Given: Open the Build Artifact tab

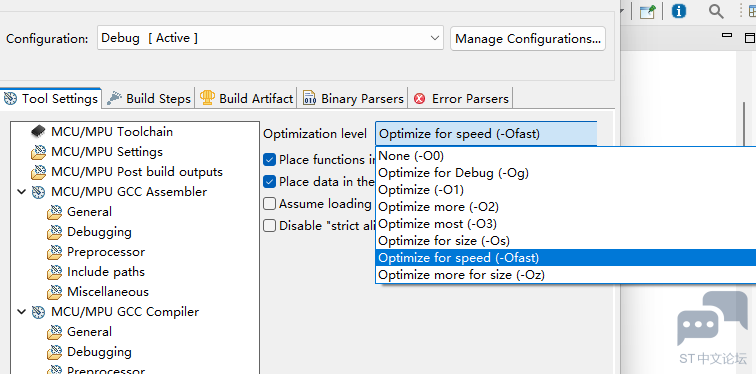Looking at the screenshot, I should point(246,99).
